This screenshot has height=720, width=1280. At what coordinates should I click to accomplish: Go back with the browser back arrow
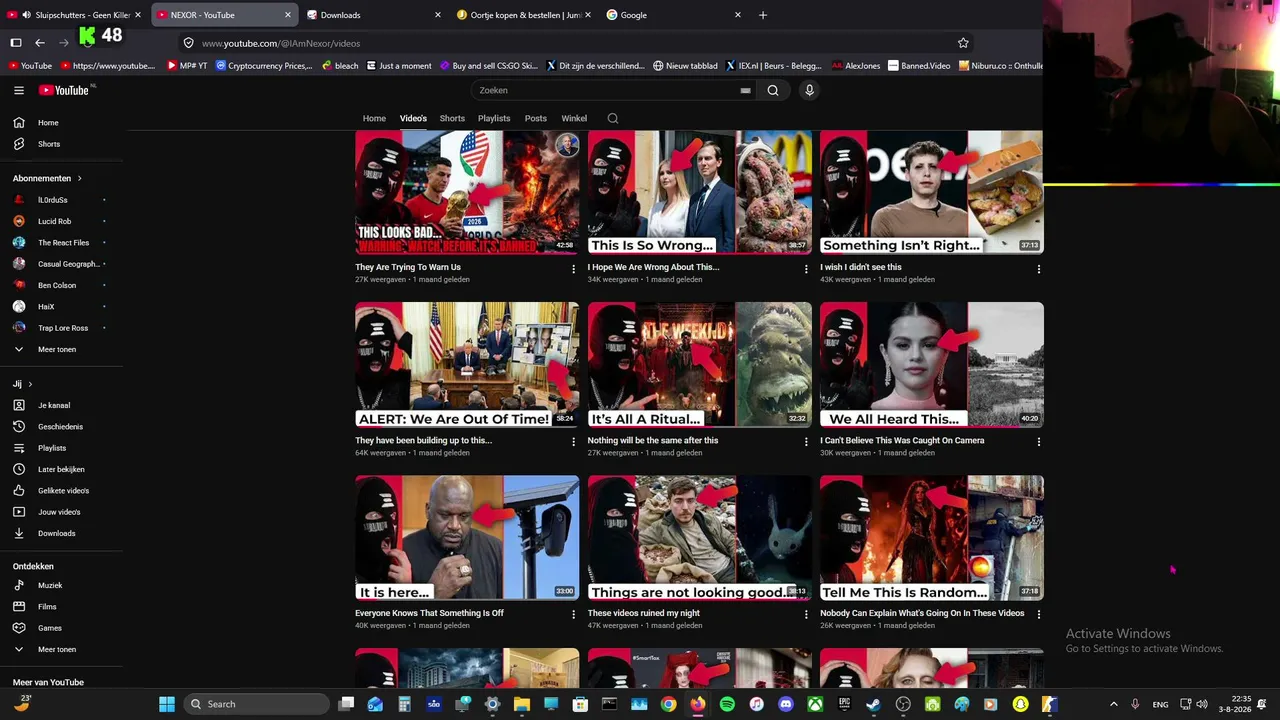(40, 43)
